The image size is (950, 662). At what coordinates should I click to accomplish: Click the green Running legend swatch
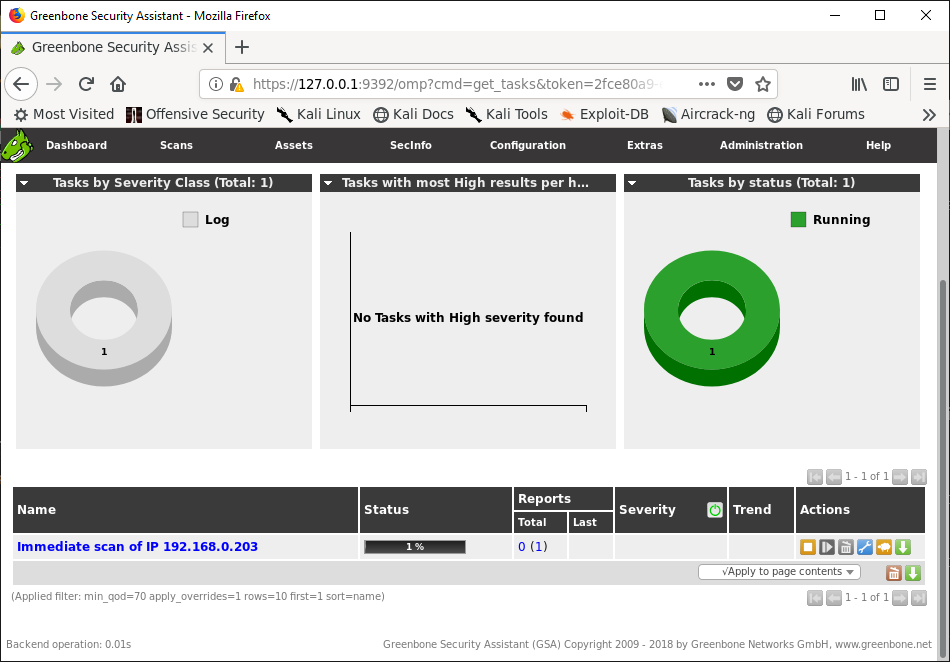799,219
